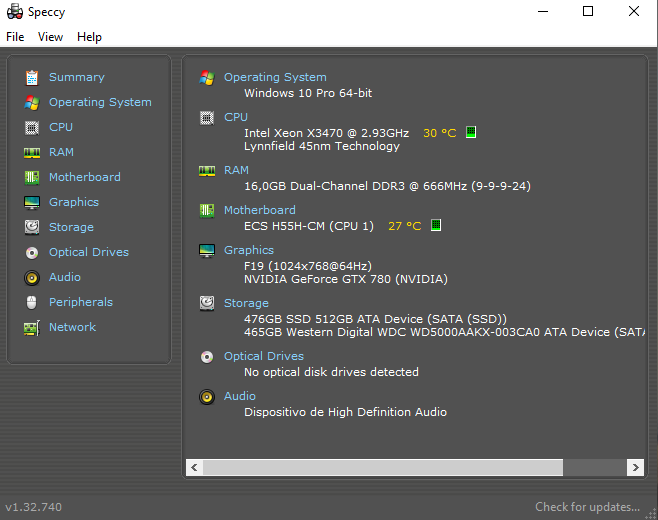This screenshot has height=520, width=658.
Task: Click the CPU chip icon in summary panel
Action: 207,118
